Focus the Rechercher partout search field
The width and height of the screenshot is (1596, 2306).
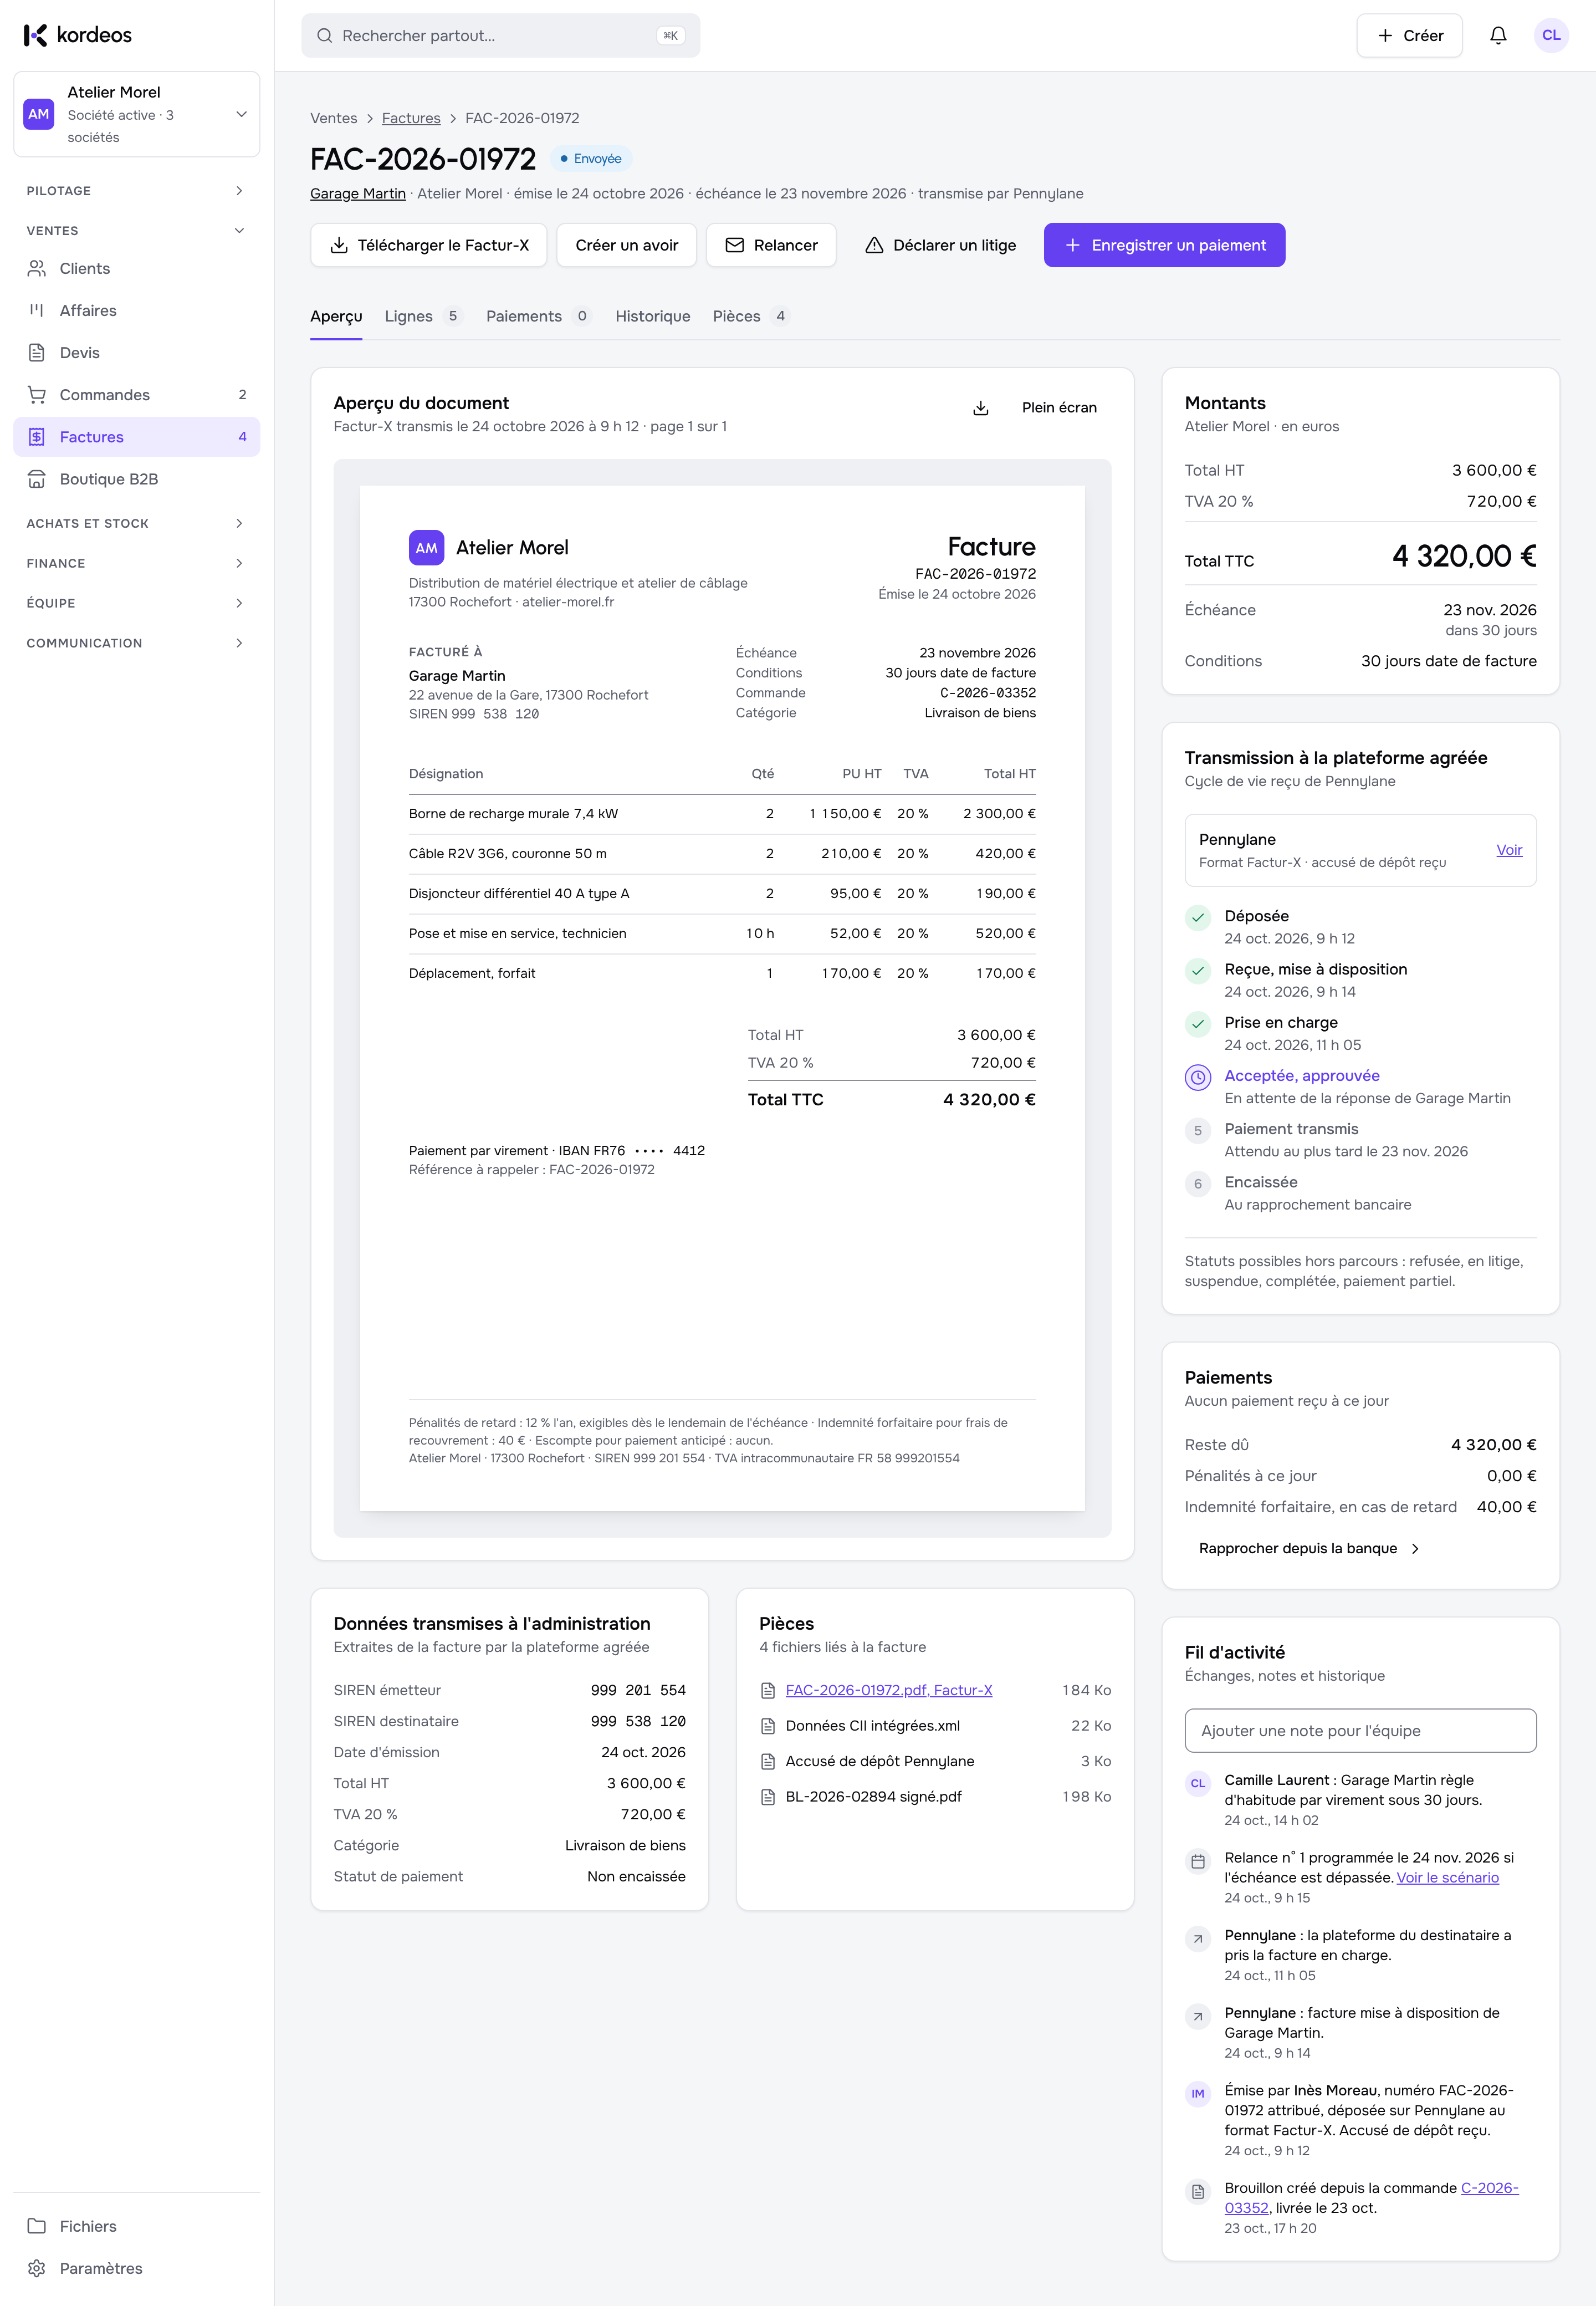[x=500, y=35]
